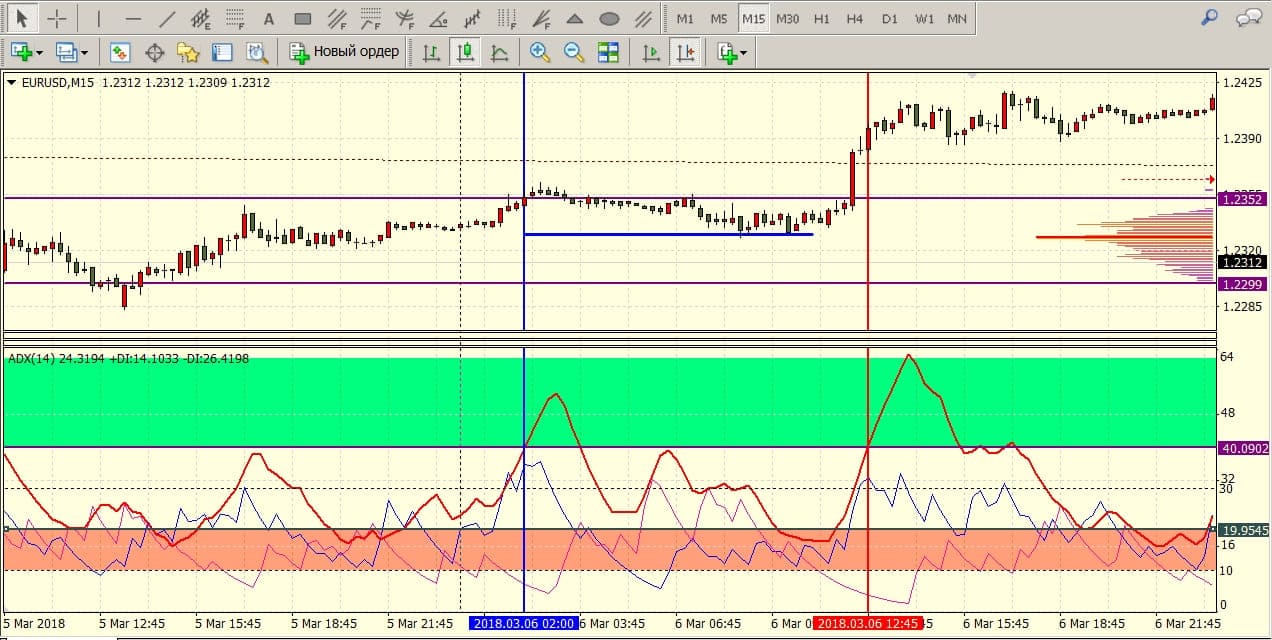Image resolution: width=1272 pixels, height=640 pixels.
Task: Zoom in on the chart
Action: click(540, 52)
